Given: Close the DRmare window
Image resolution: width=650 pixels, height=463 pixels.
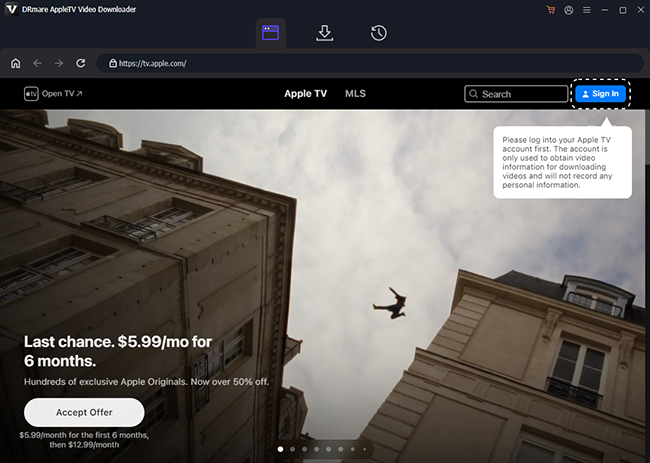Looking at the screenshot, I should coord(640,10).
